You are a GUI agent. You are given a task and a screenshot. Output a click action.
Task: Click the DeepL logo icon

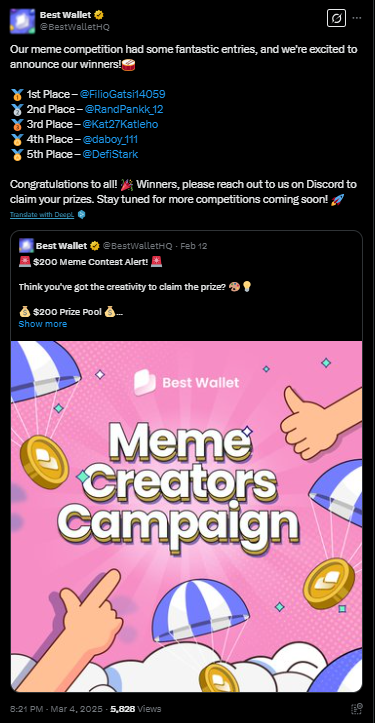click(81, 214)
